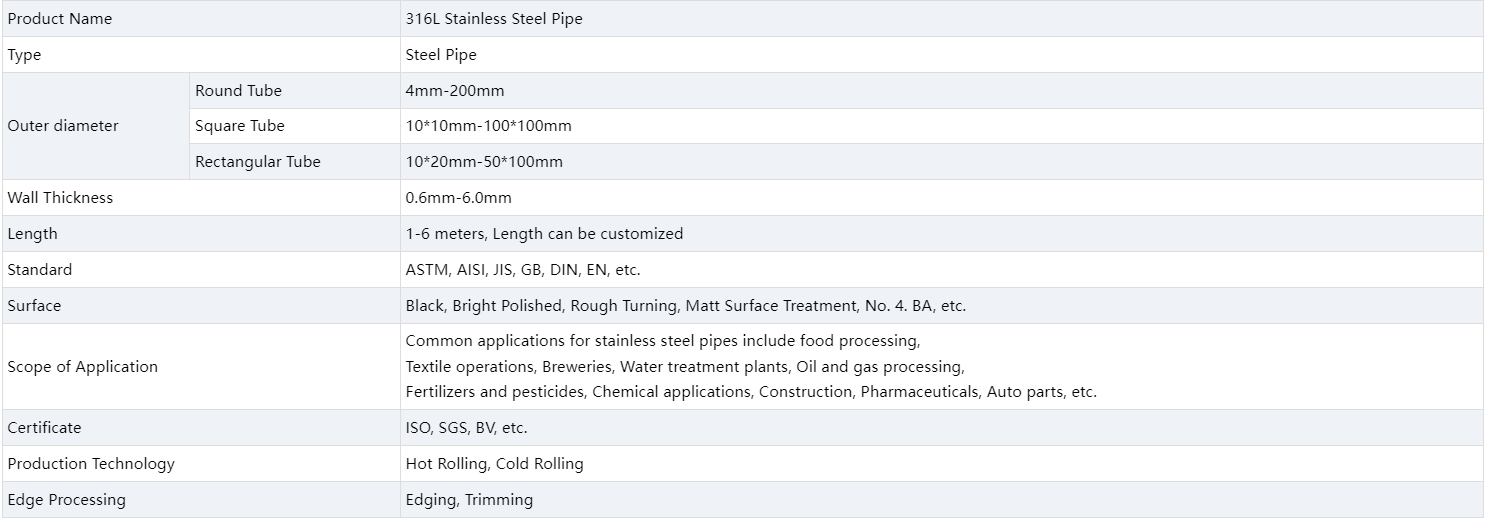Select the Steel Pipe value cell
This screenshot has height=521, width=1487.
tap(441, 55)
